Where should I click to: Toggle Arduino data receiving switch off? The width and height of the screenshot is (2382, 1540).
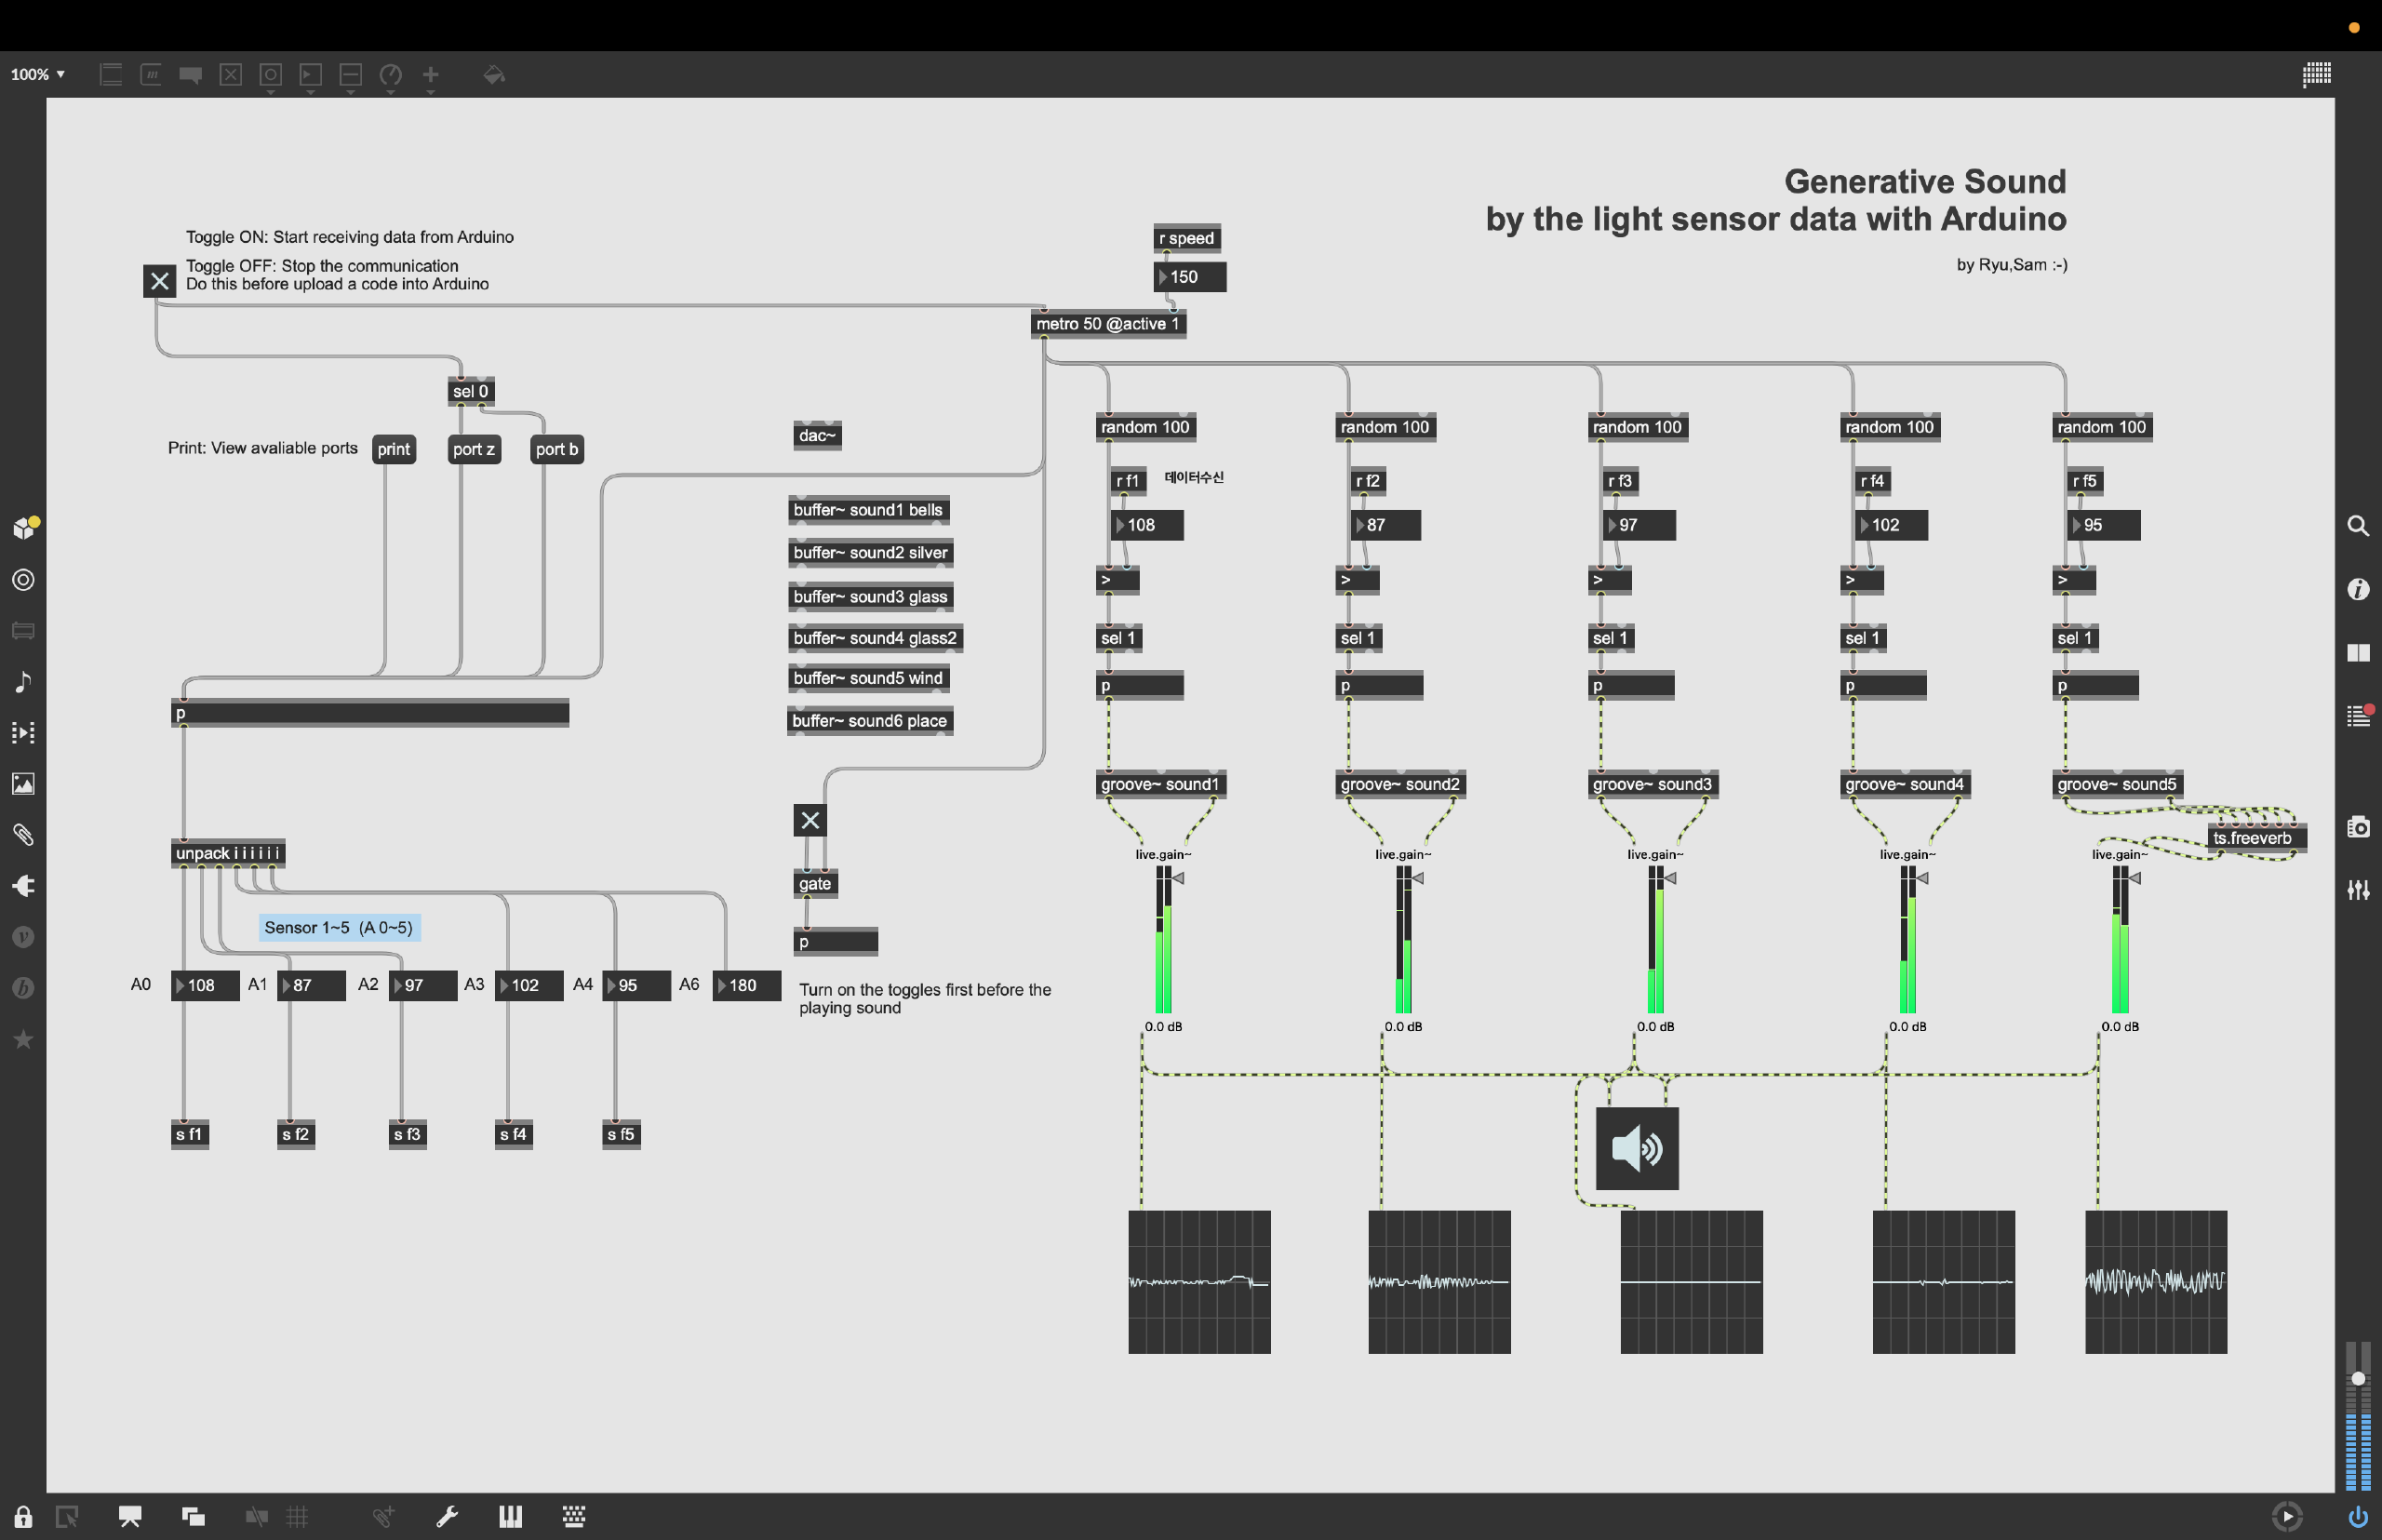[159, 281]
